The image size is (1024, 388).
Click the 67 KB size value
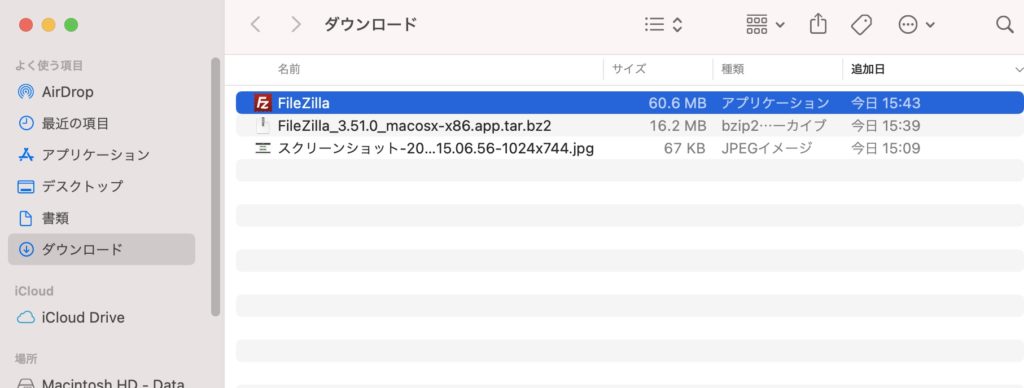(684, 148)
